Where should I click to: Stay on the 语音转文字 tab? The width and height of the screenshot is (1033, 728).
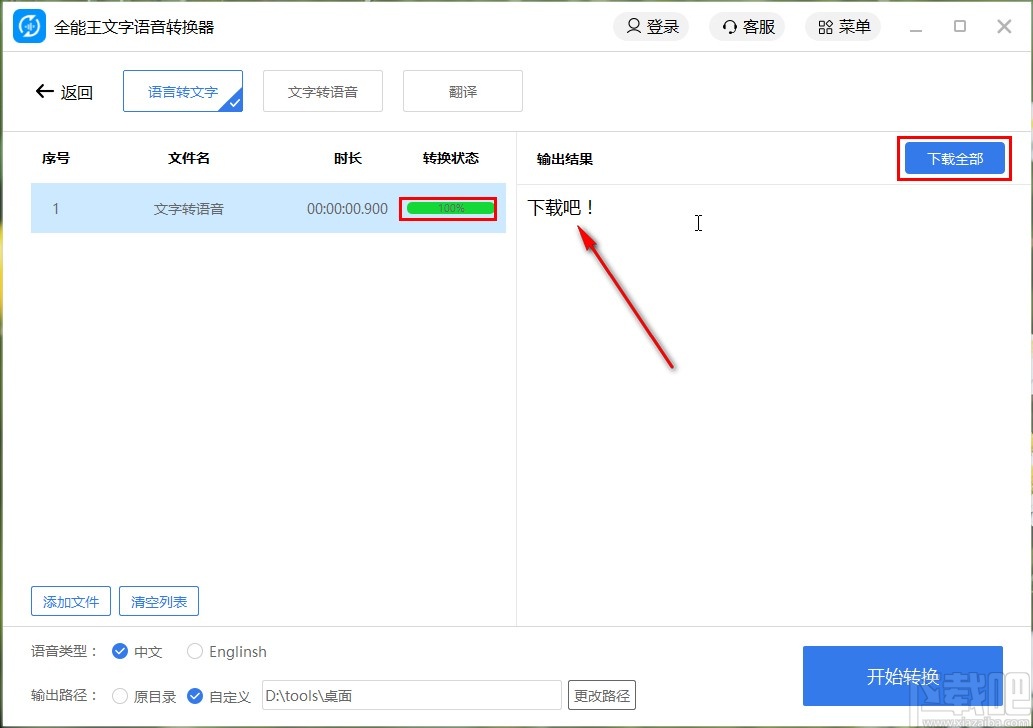pos(183,90)
